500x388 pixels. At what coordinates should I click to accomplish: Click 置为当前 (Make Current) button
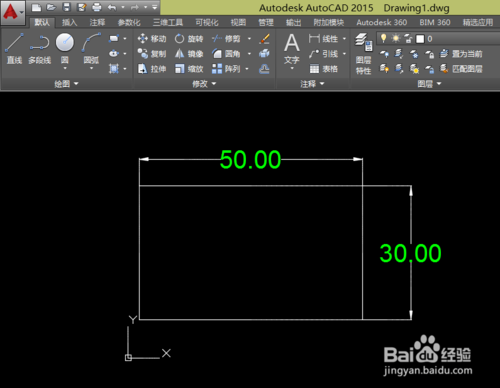(x=461, y=54)
